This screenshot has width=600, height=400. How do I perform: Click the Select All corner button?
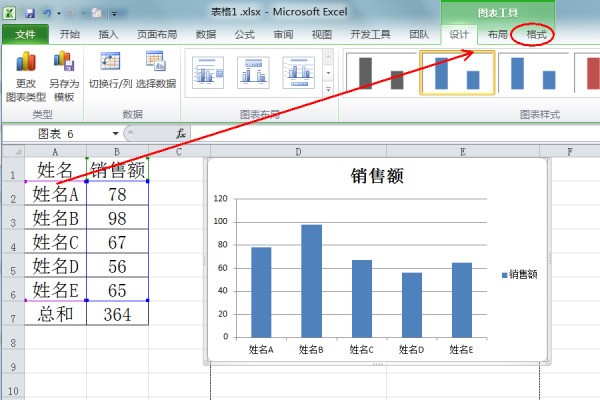coord(14,152)
